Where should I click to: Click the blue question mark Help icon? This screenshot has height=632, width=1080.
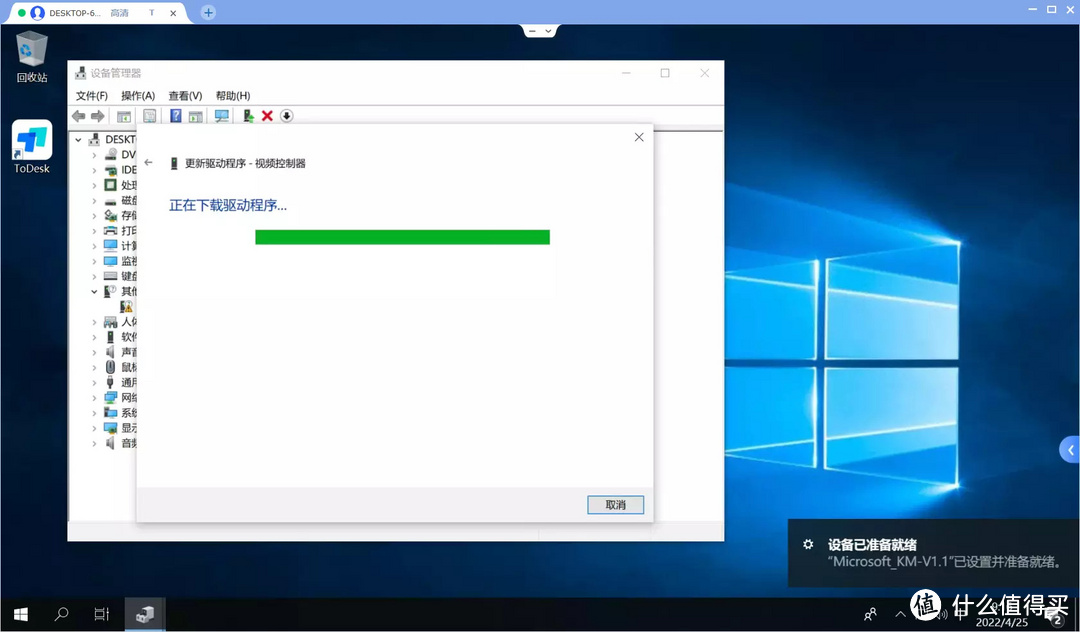pyautogui.click(x=176, y=116)
